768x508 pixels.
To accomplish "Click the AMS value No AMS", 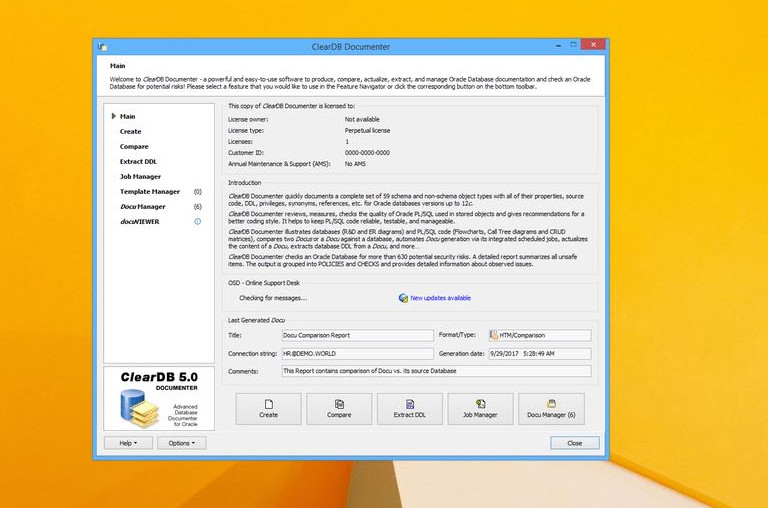I will (355, 164).
